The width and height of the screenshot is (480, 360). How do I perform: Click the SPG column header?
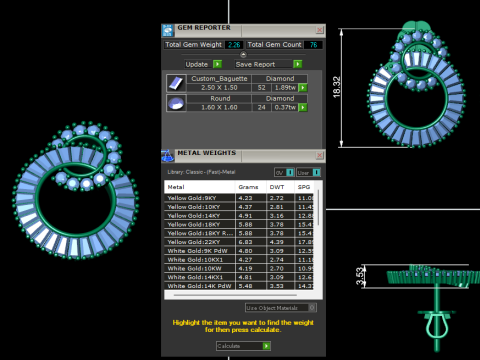[304, 187]
